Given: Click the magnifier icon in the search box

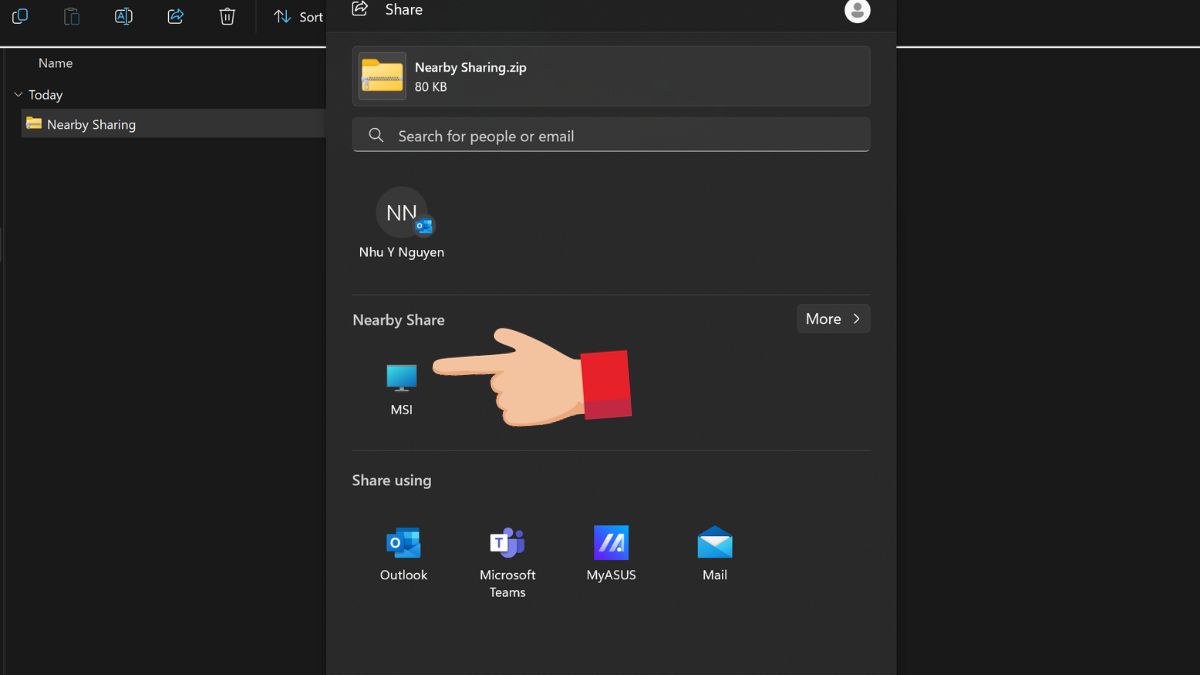Looking at the screenshot, I should pyautogui.click(x=376, y=135).
